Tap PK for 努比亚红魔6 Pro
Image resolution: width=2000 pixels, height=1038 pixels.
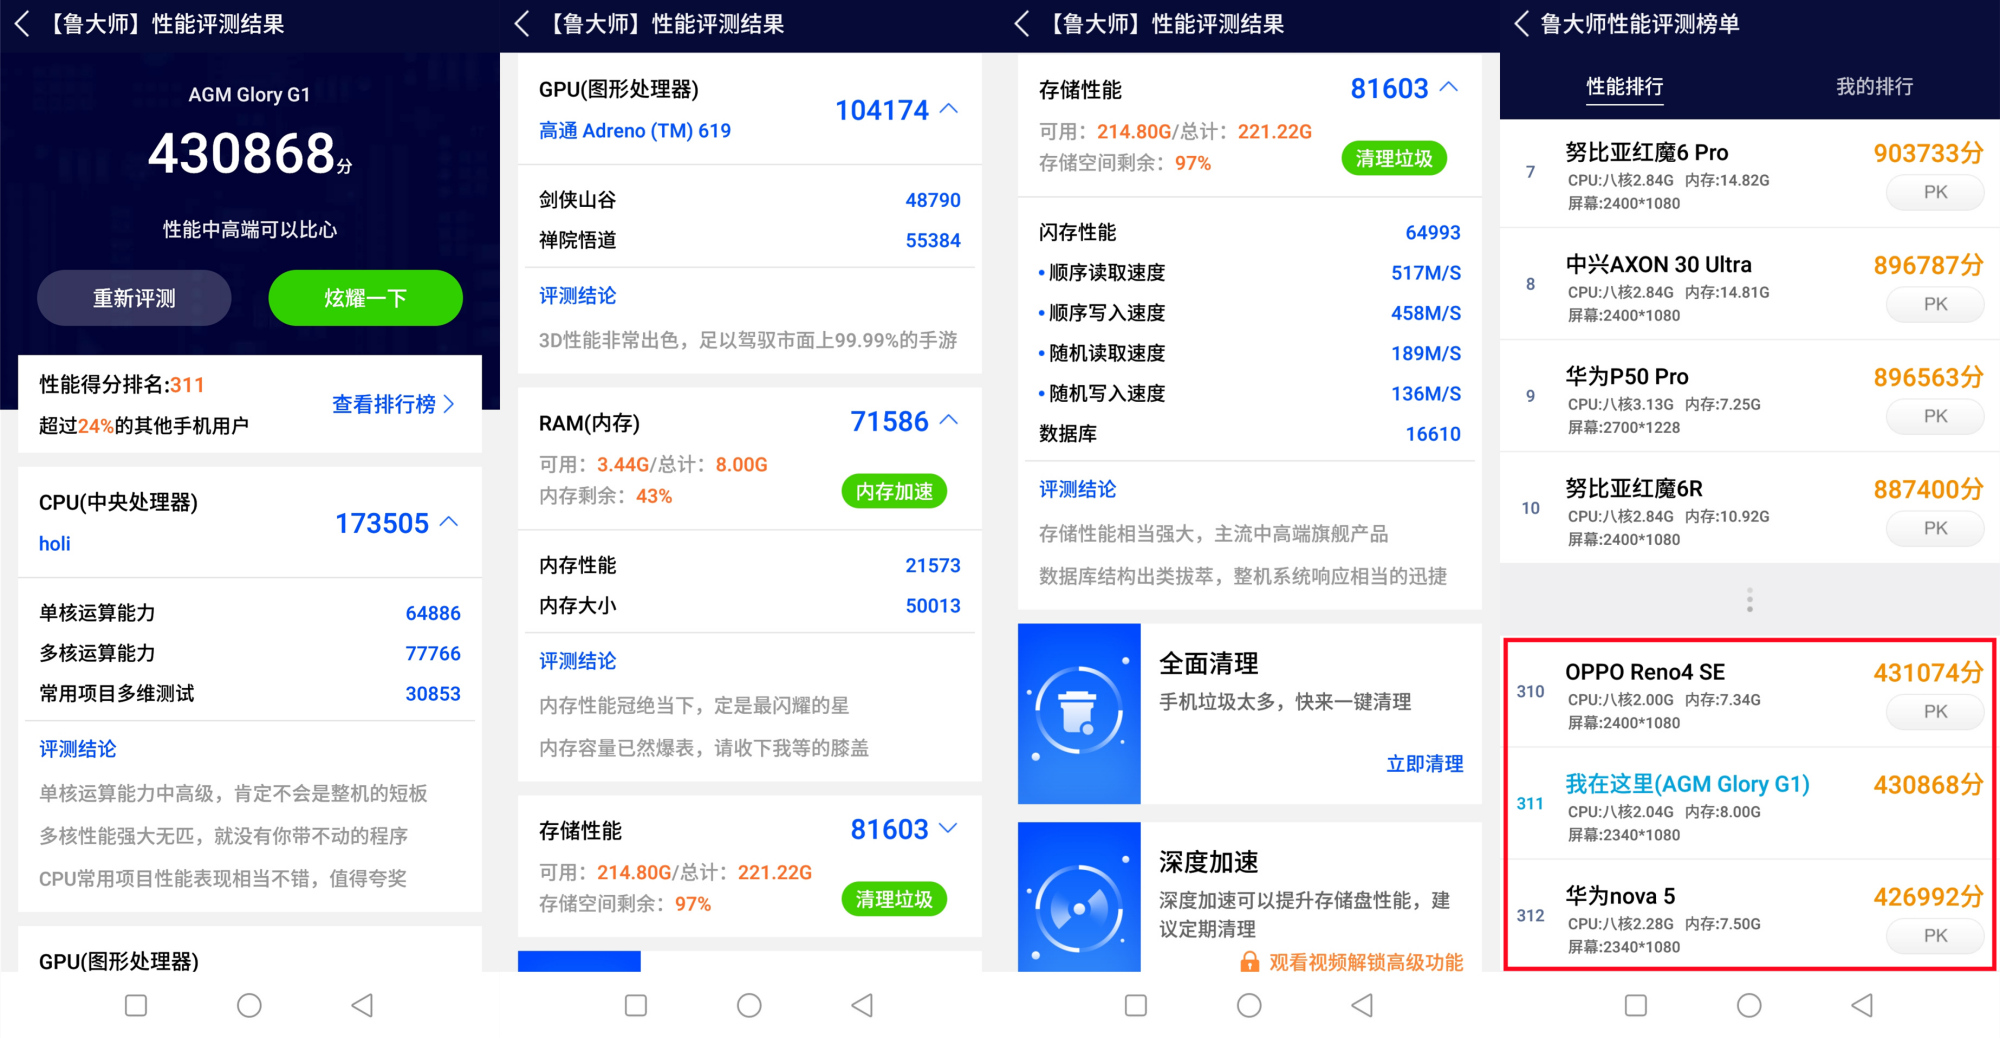pyautogui.click(x=1935, y=192)
